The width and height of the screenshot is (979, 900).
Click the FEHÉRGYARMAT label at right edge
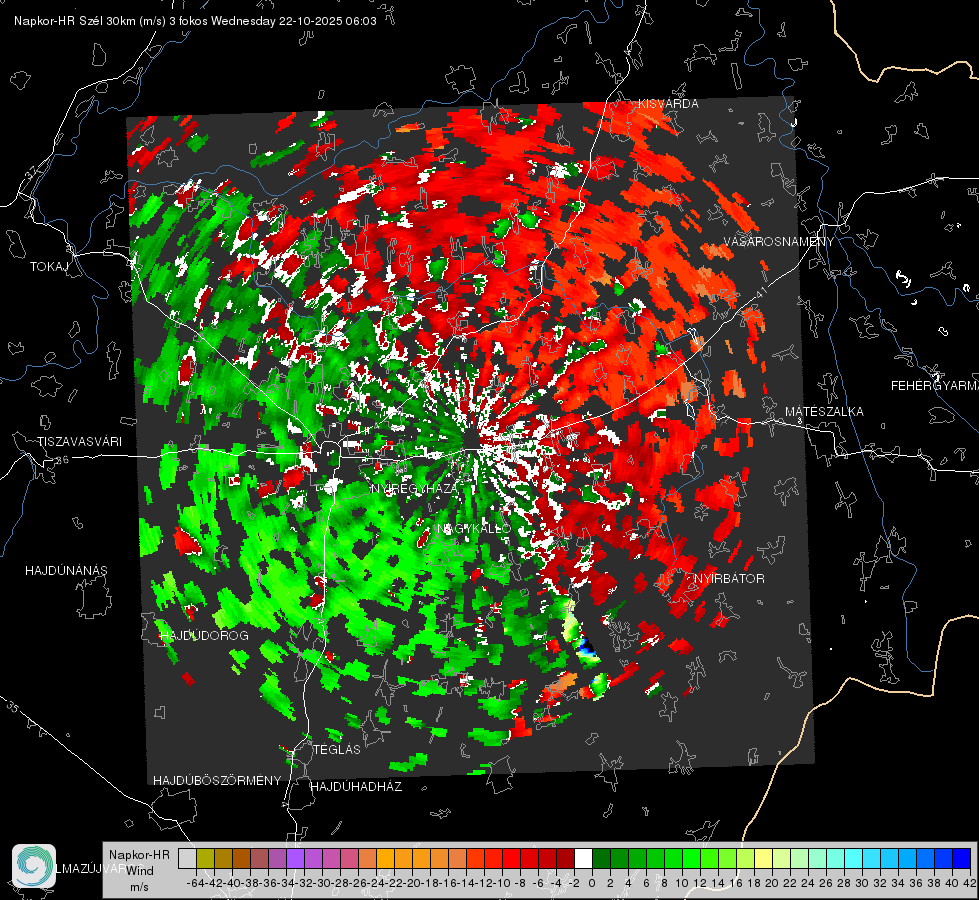pyautogui.click(x=934, y=386)
